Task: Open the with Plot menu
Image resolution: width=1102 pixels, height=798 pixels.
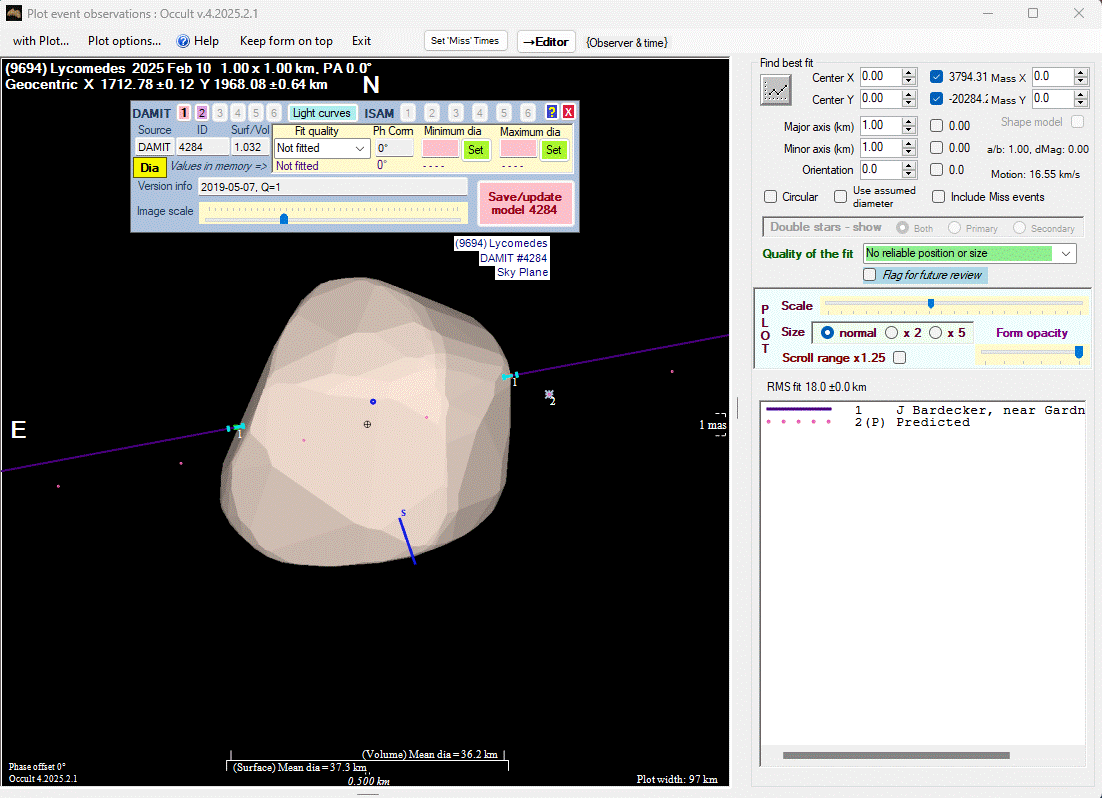Action: (x=41, y=41)
